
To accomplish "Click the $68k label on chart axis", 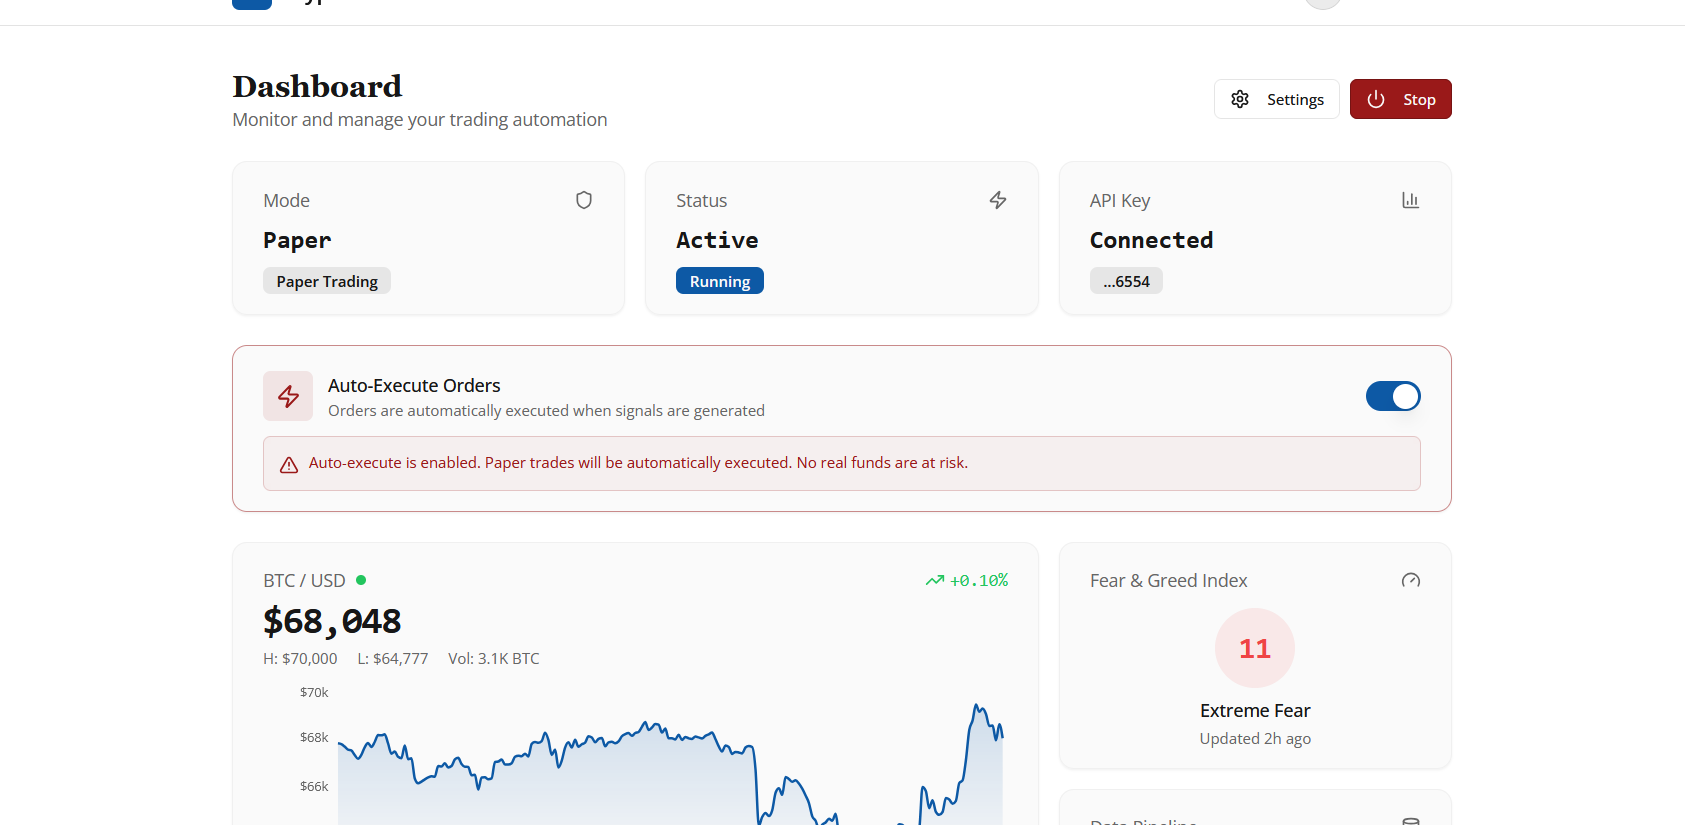I will pos(314,738).
